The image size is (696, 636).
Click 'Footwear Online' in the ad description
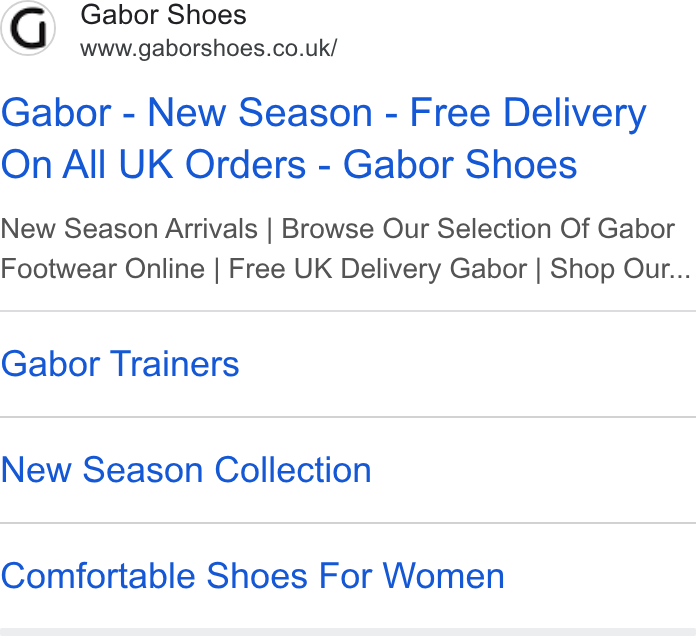(x=103, y=269)
